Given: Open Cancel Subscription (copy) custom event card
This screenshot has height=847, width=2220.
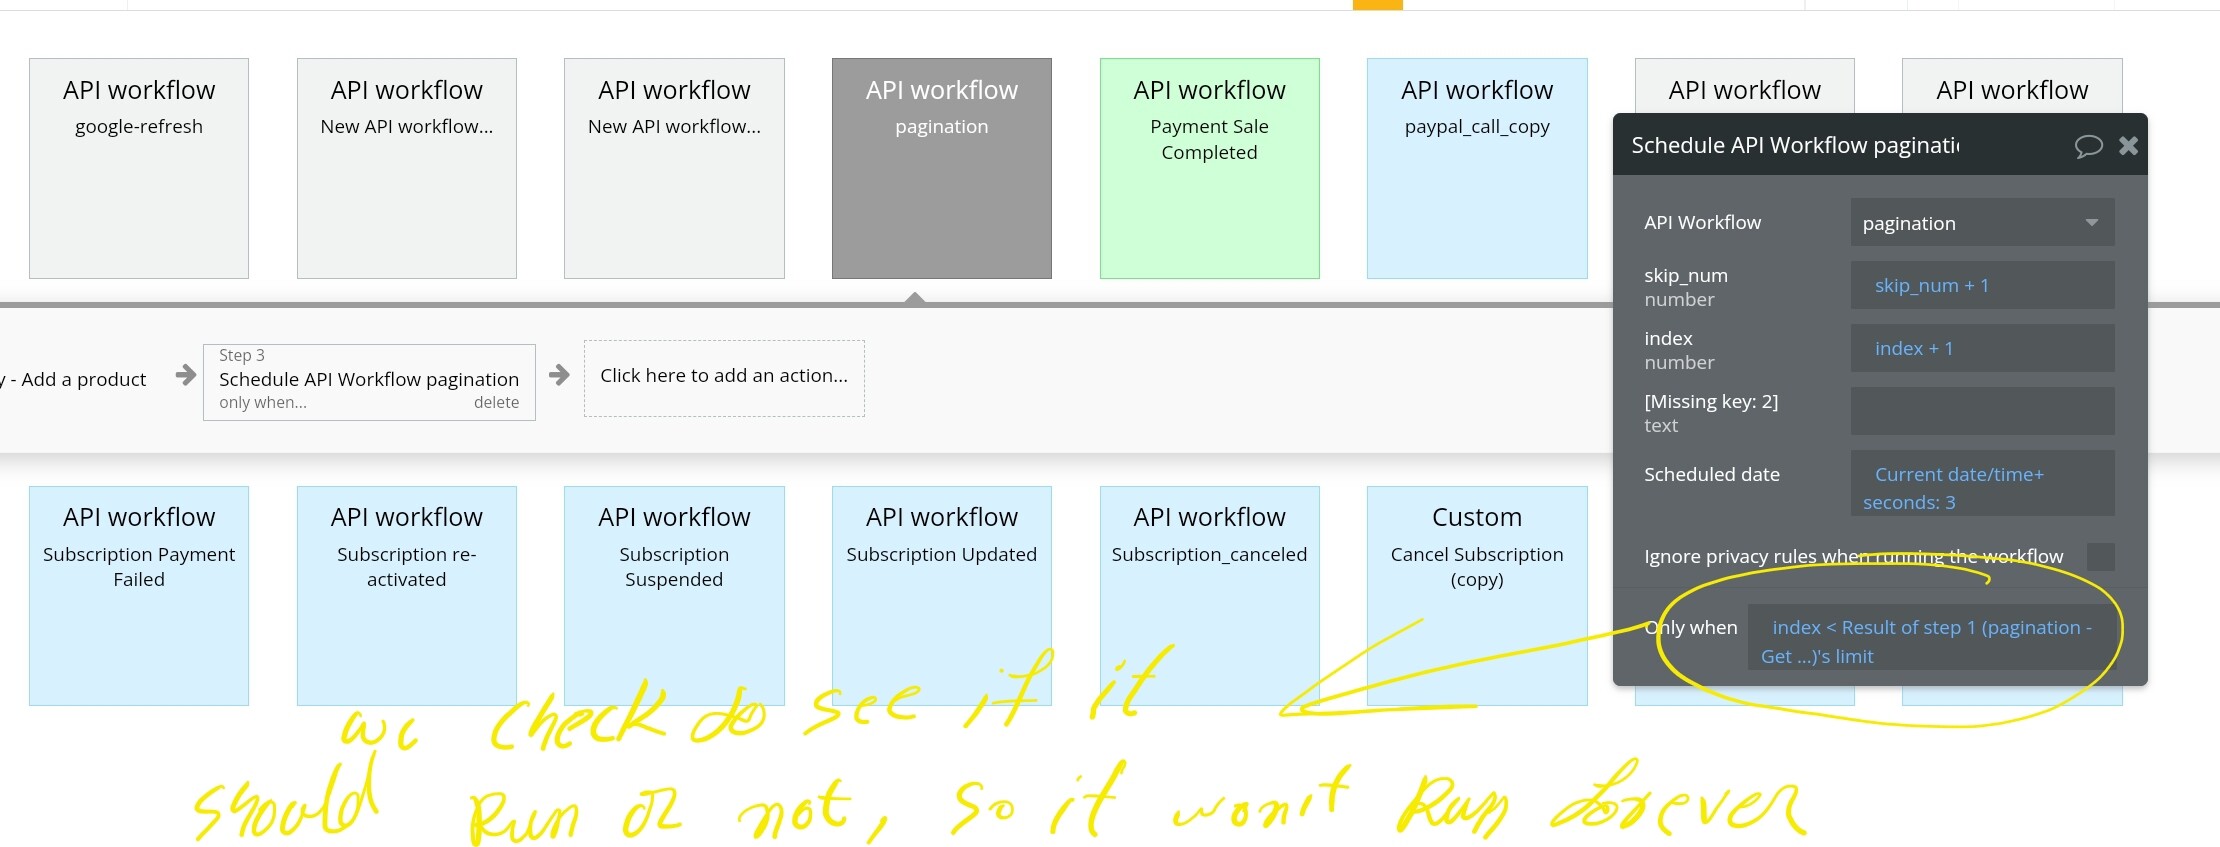Looking at the screenshot, I should point(1477,596).
